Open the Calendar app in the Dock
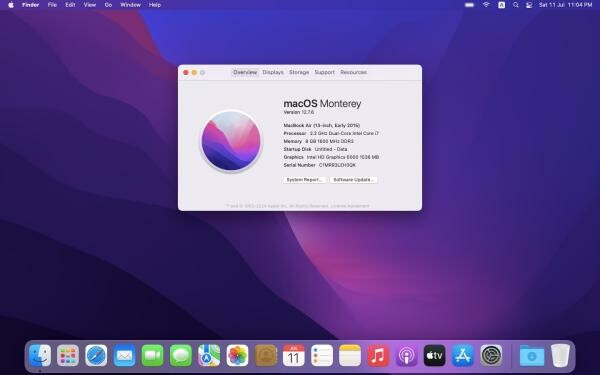600x375 pixels. (293, 355)
